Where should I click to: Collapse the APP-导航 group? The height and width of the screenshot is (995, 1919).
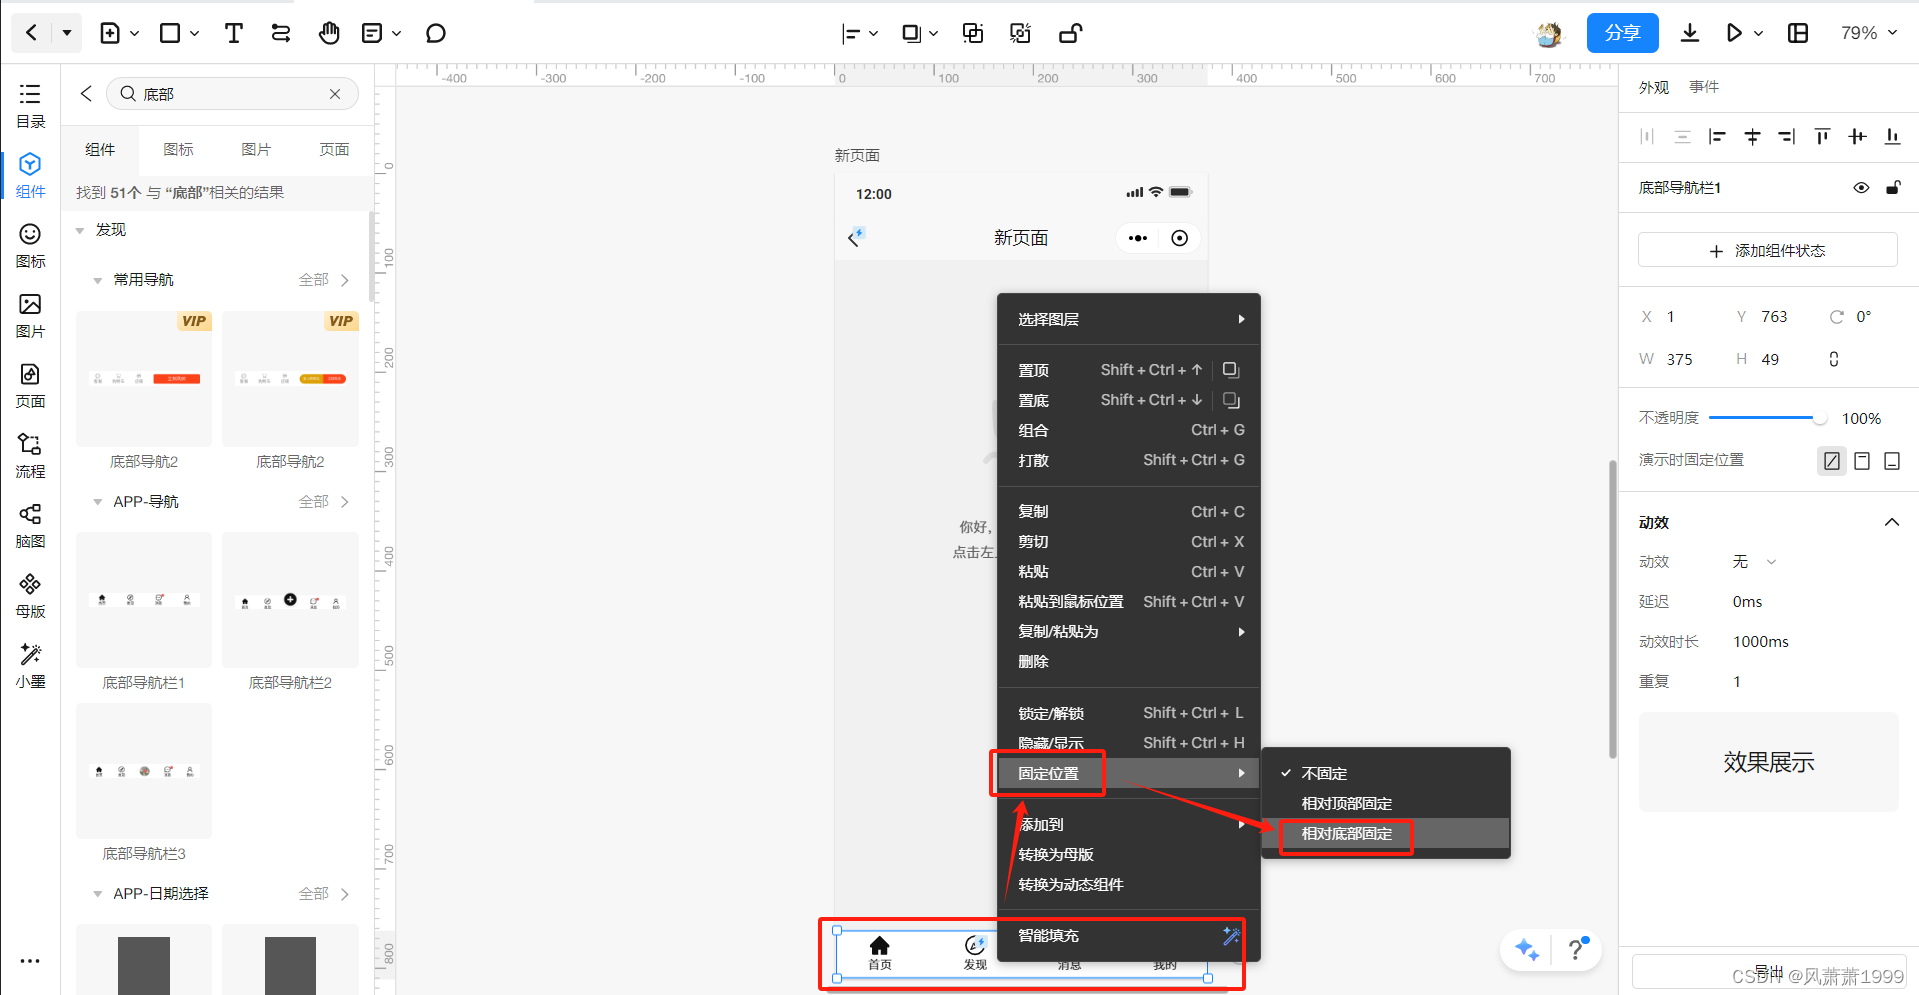click(97, 502)
